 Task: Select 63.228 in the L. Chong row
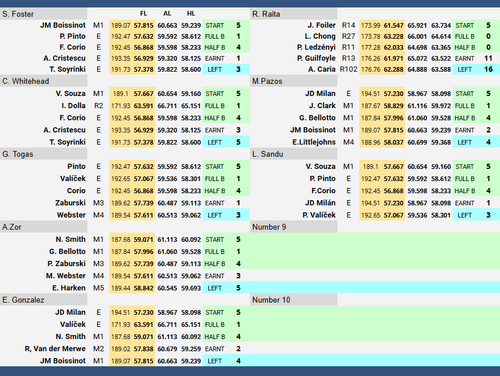click(394, 36)
